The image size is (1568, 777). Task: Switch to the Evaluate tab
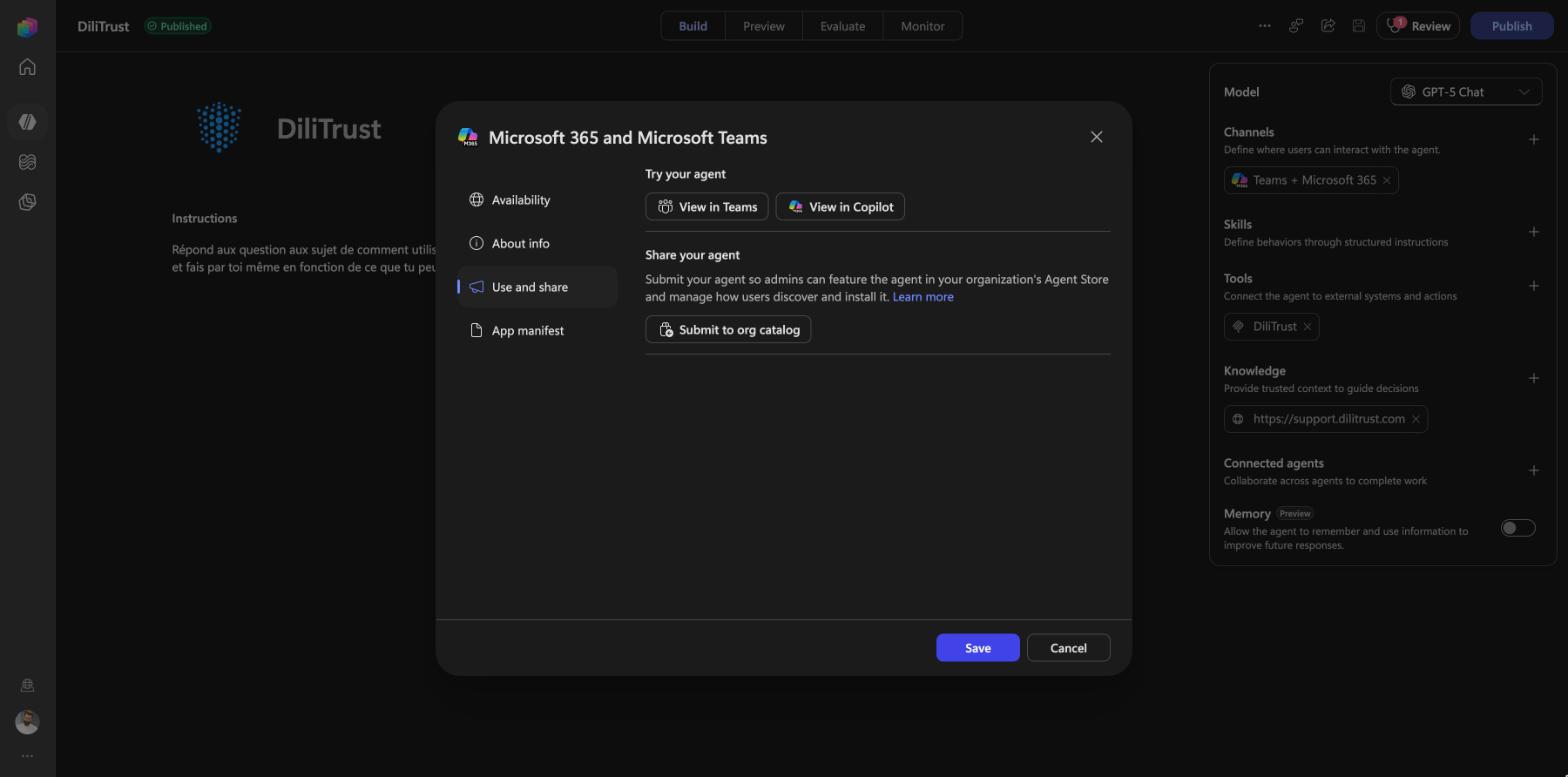(x=843, y=26)
